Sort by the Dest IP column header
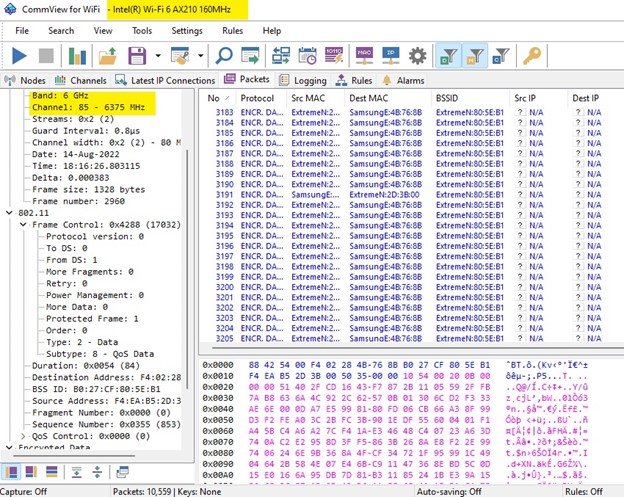 tap(596, 98)
